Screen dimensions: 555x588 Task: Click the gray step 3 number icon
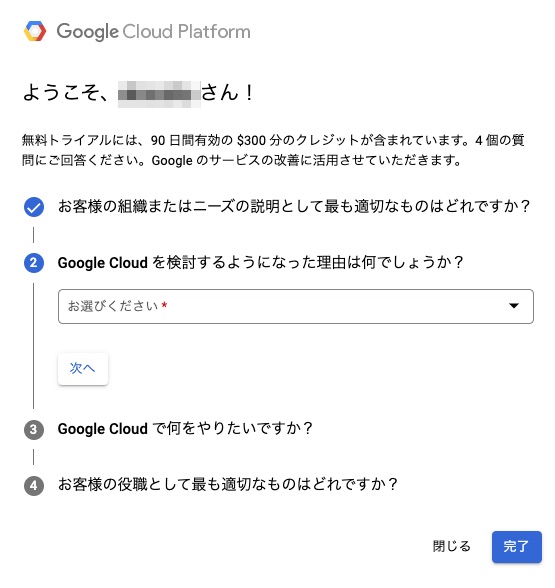pos(34,429)
